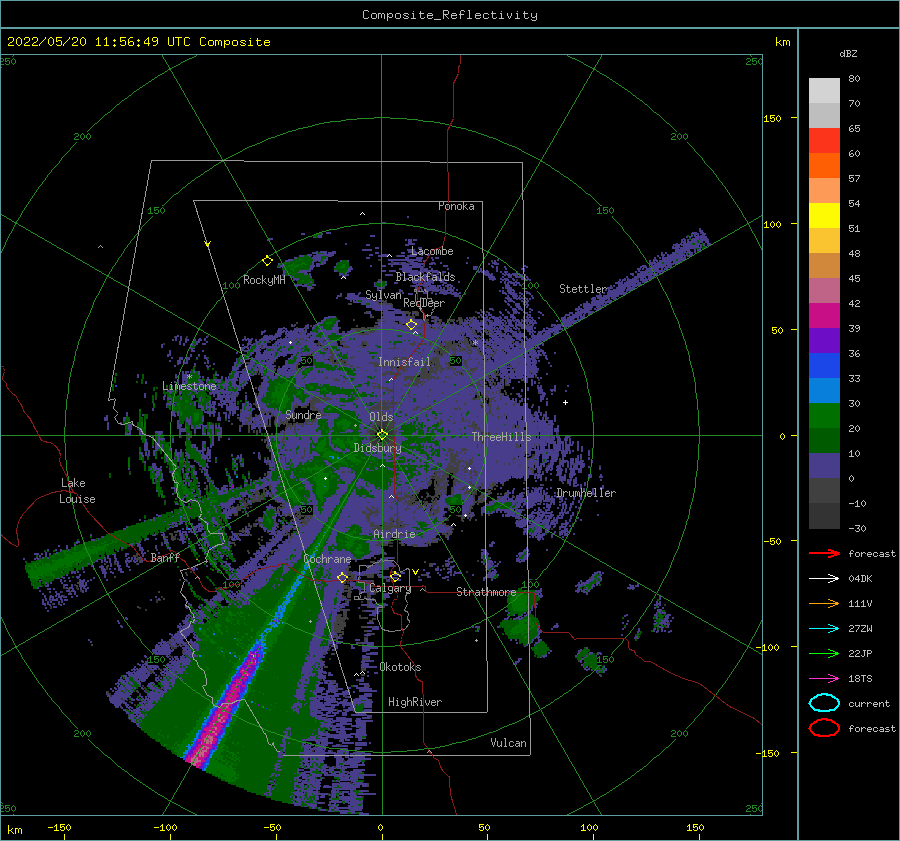The image size is (900, 841).
Task: Click the yellow 'km' unit label above the right axis
Action: [x=782, y=42]
